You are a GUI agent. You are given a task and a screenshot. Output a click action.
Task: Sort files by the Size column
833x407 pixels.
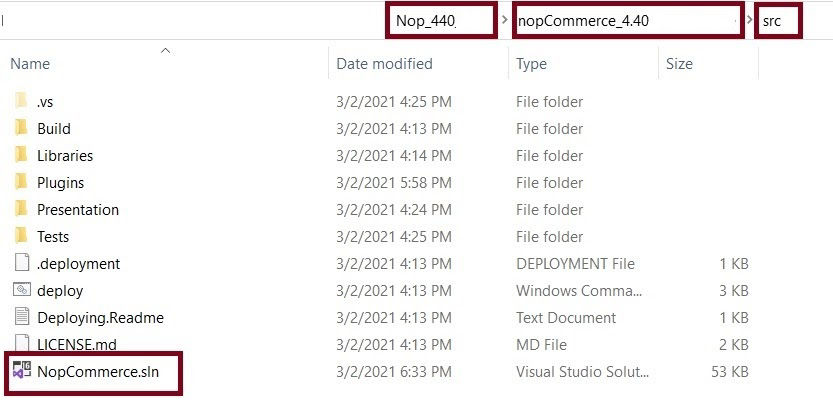click(679, 64)
